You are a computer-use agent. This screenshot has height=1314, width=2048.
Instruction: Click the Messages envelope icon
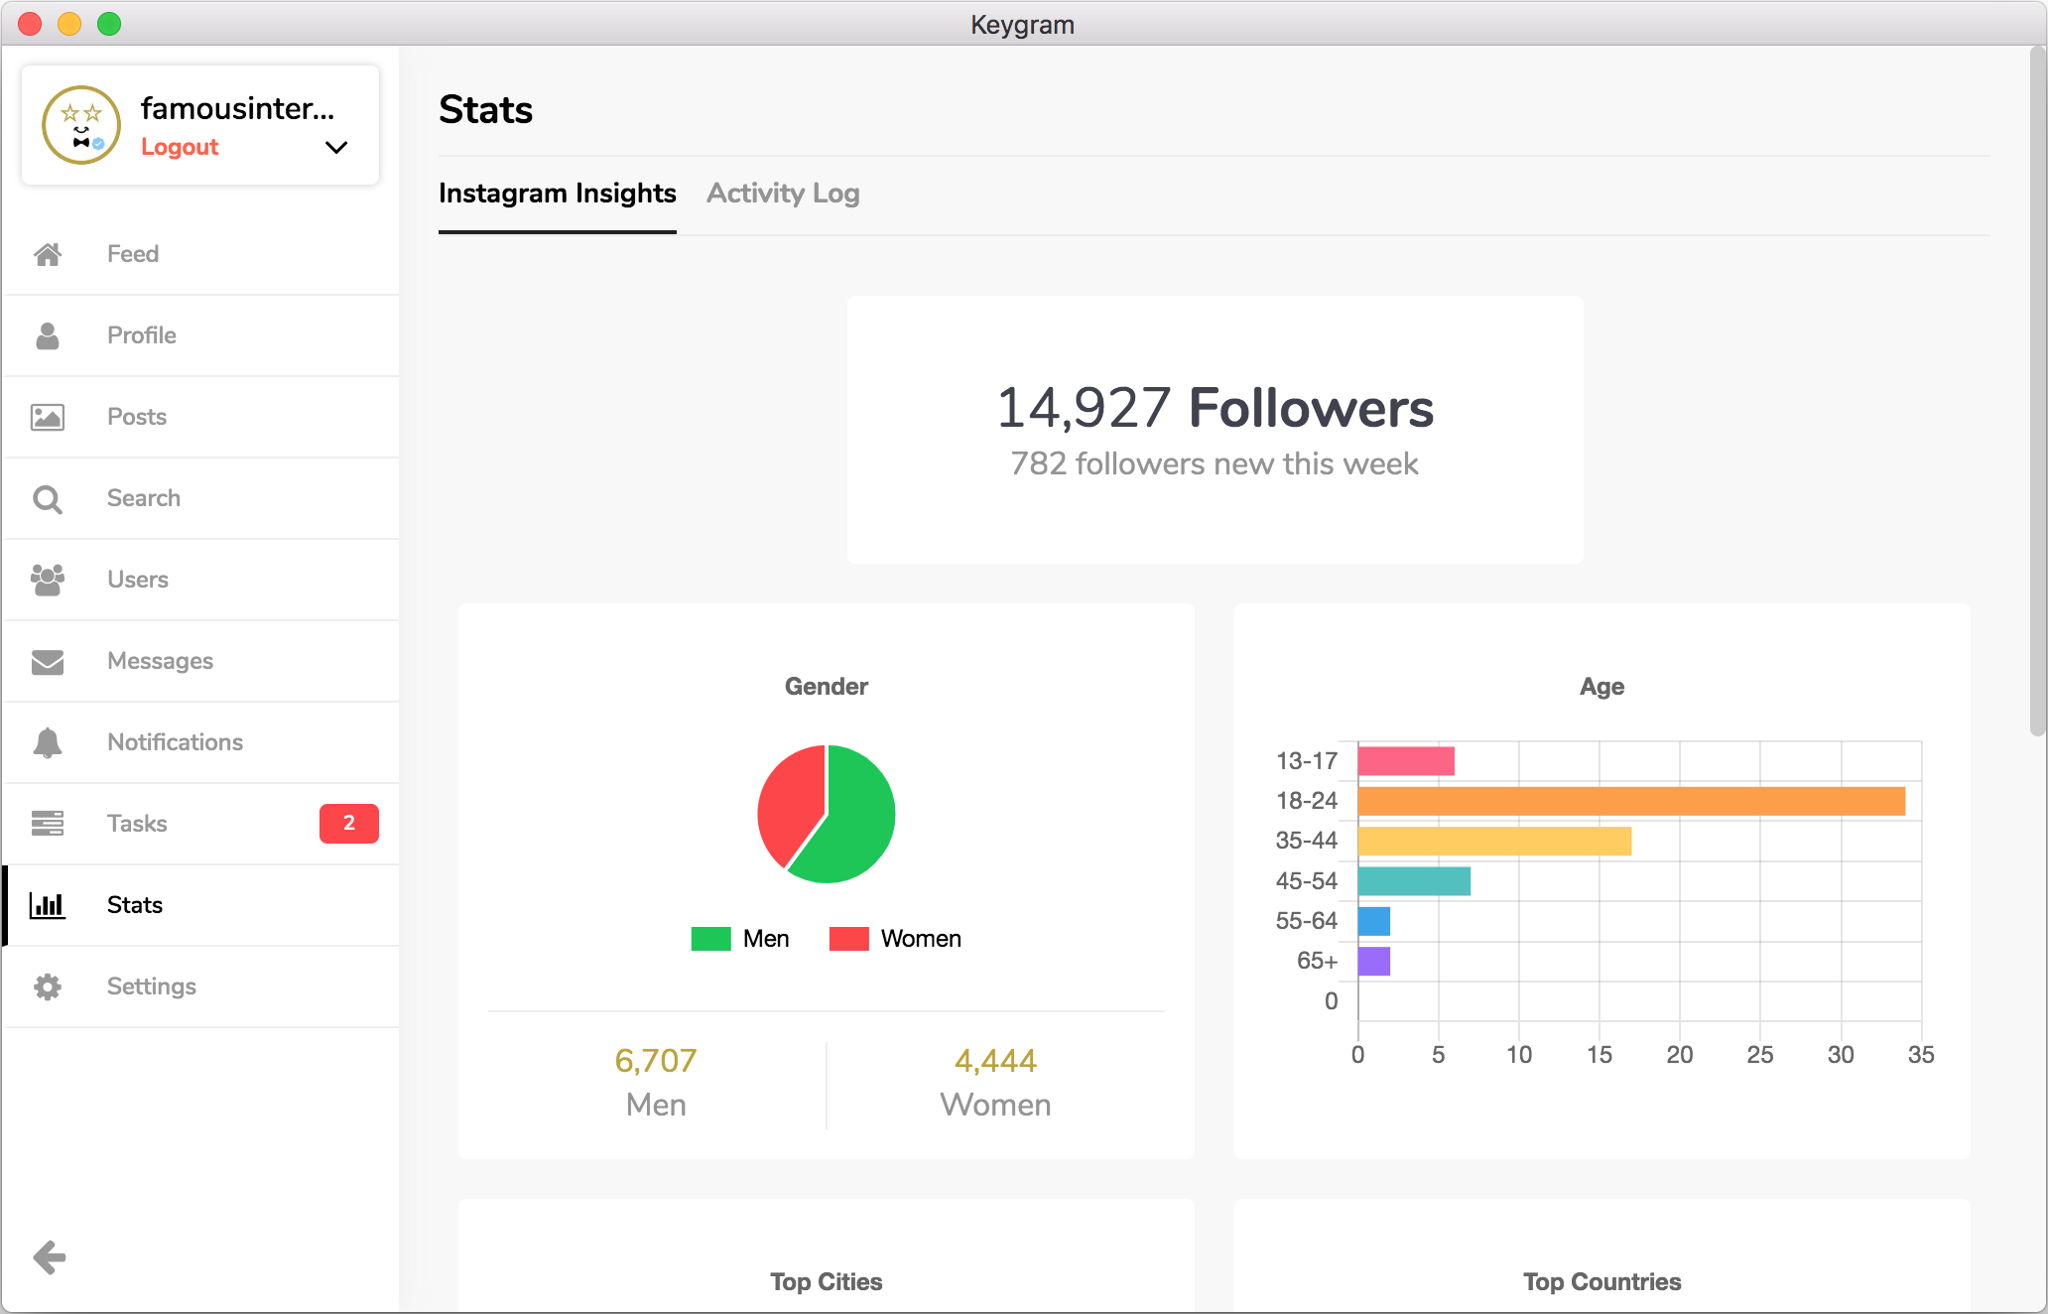point(48,662)
